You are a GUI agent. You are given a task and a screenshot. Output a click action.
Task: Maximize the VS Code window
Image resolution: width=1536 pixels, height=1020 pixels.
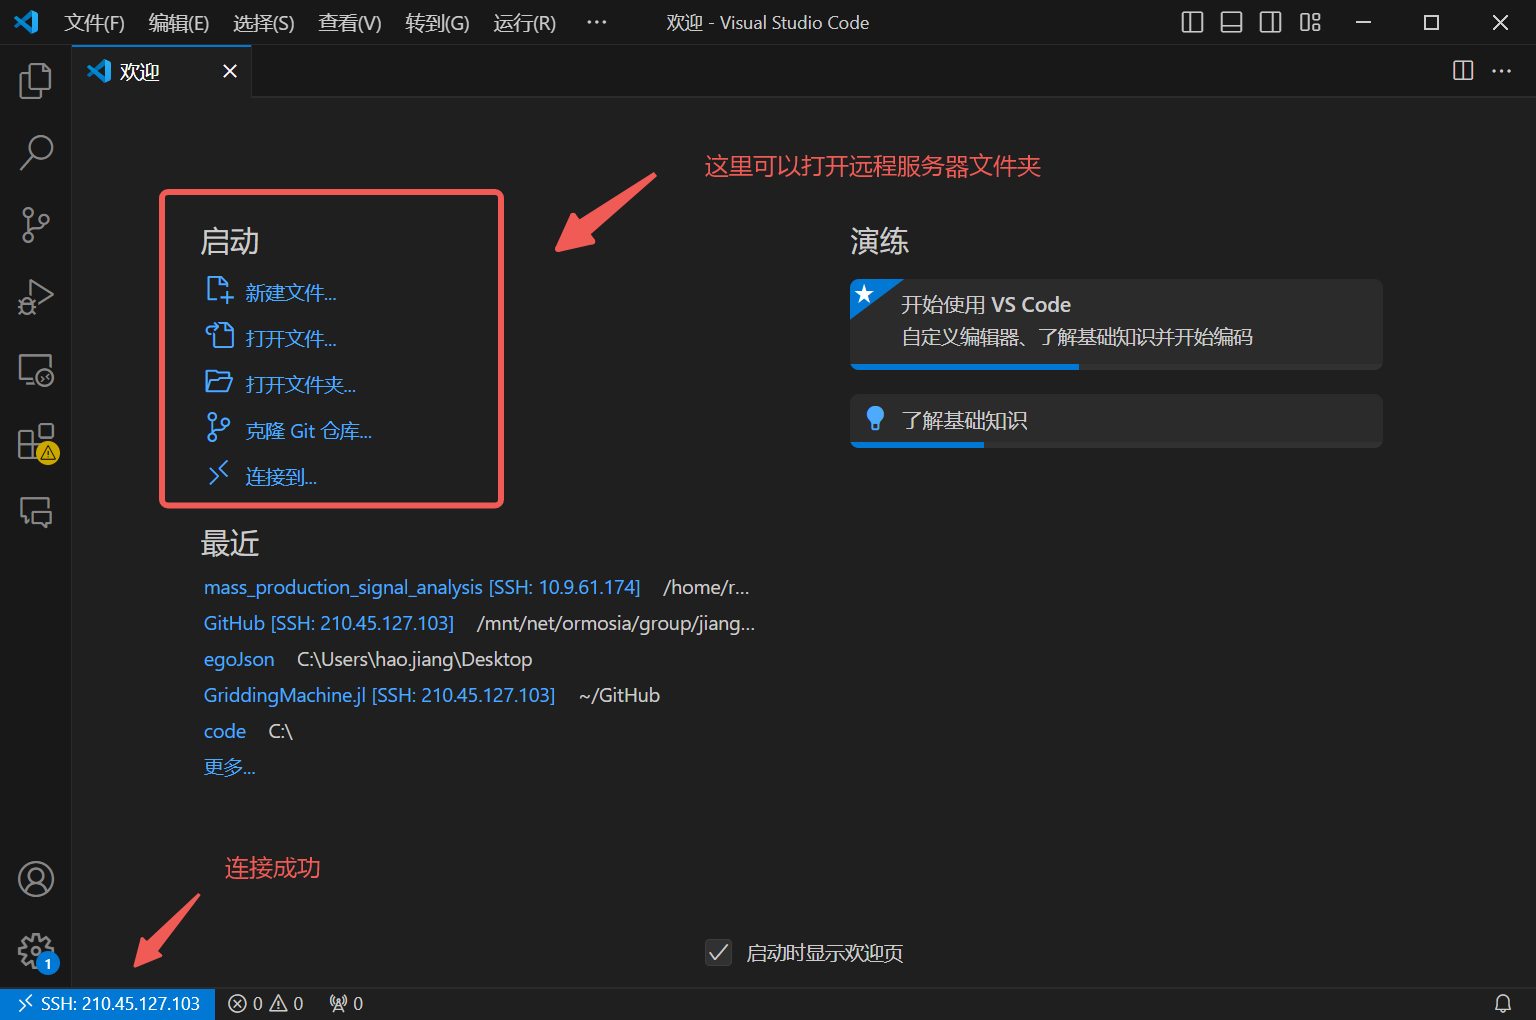tap(1431, 22)
